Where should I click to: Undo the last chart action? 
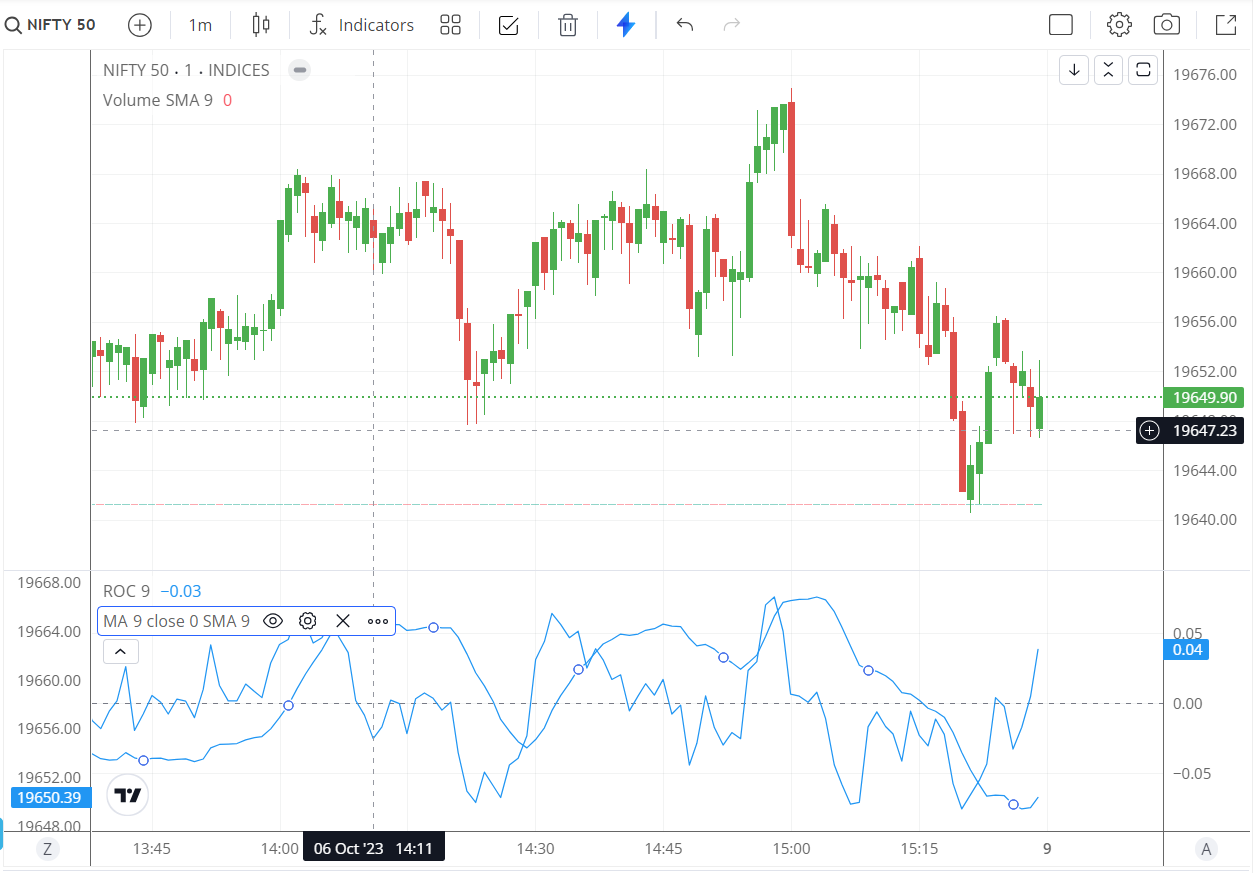(x=685, y=25)
